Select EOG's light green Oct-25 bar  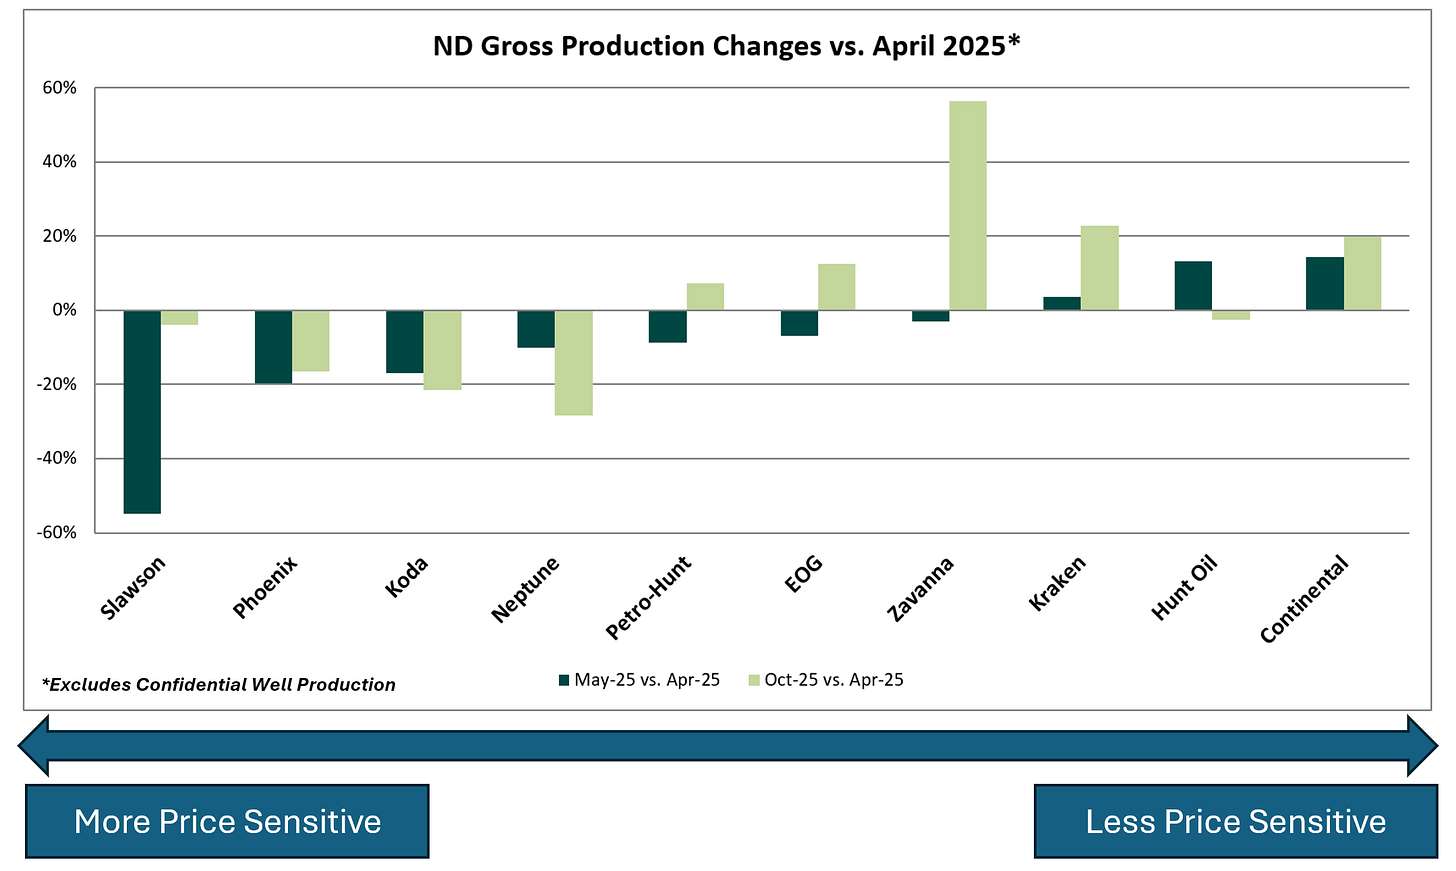click(837, 287)
